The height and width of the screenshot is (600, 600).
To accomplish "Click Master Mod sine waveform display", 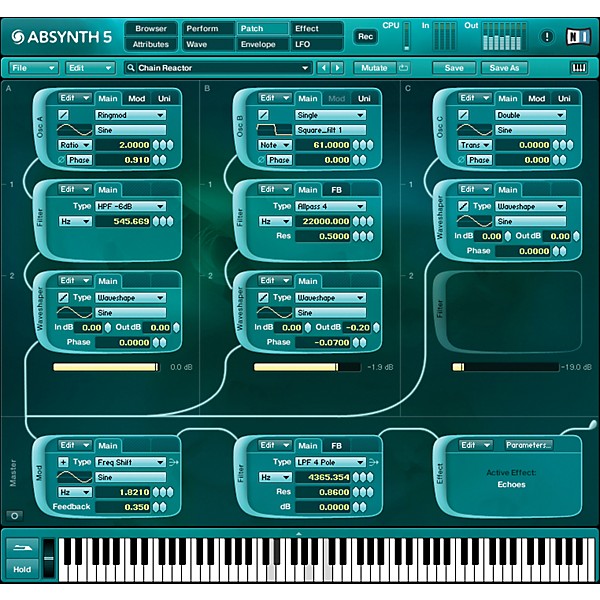I will click(x=75, y=477).
